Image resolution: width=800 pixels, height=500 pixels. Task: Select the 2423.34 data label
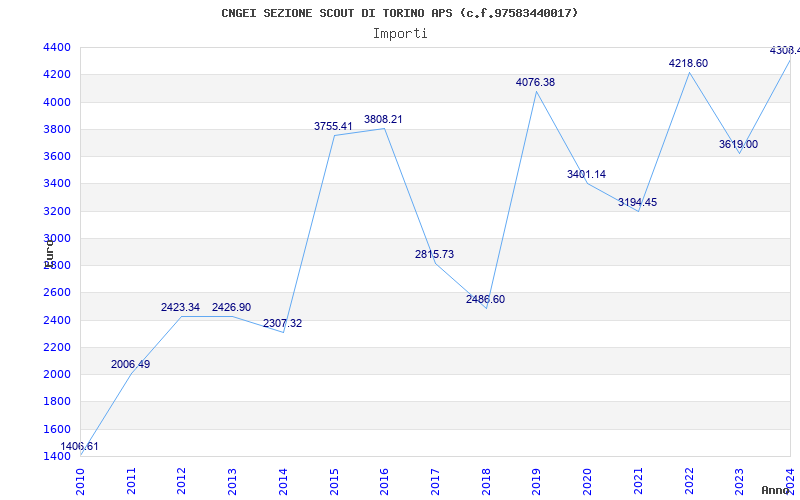181,307
